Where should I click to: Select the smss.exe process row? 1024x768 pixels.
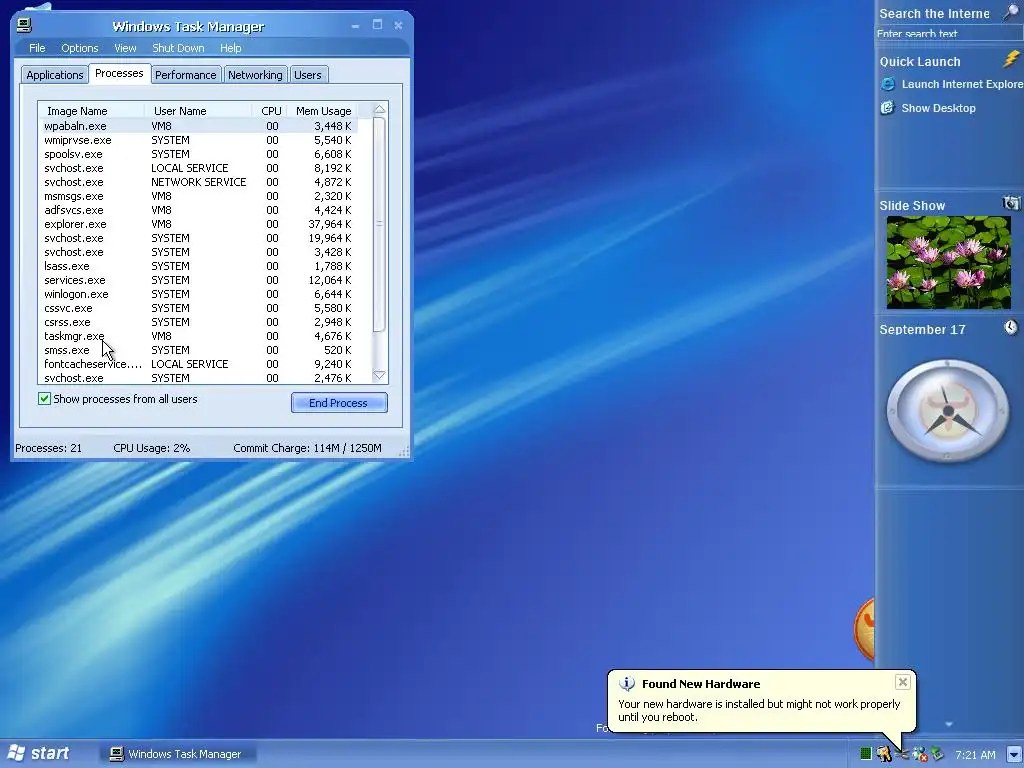pyautogui.click(x=200, y=350)
